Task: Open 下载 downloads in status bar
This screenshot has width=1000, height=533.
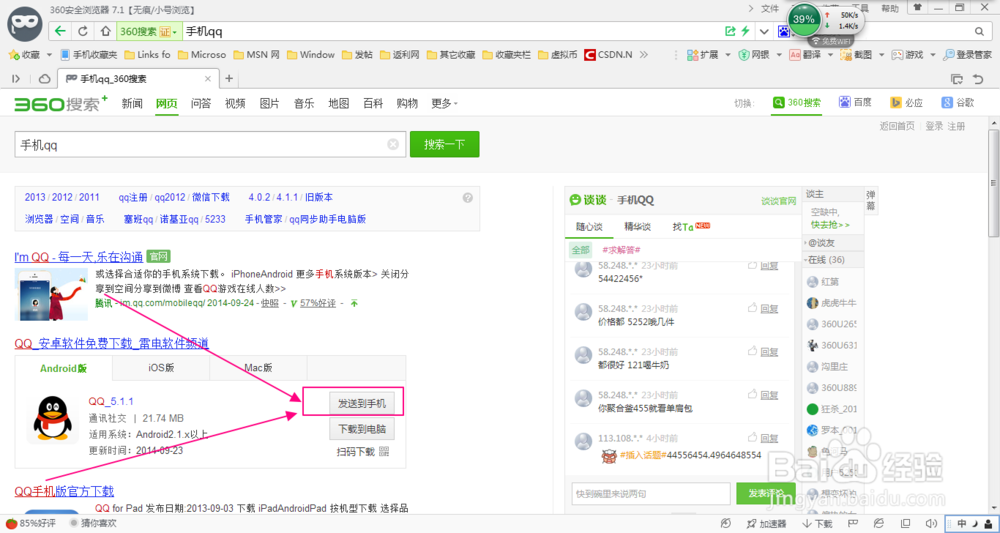Action: tap(817, 523)
